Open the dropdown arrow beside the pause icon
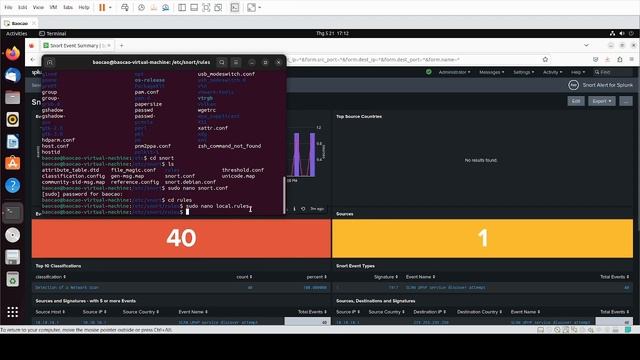 [110, 7]
